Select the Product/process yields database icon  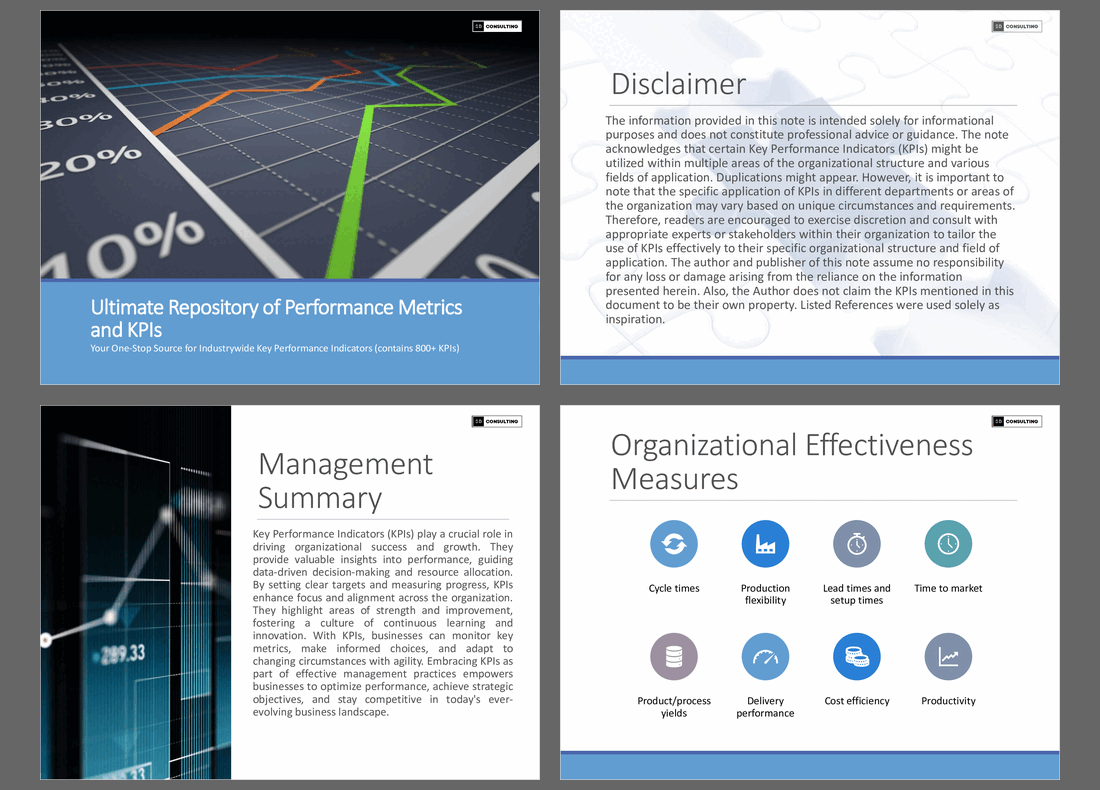coord(674,656)
